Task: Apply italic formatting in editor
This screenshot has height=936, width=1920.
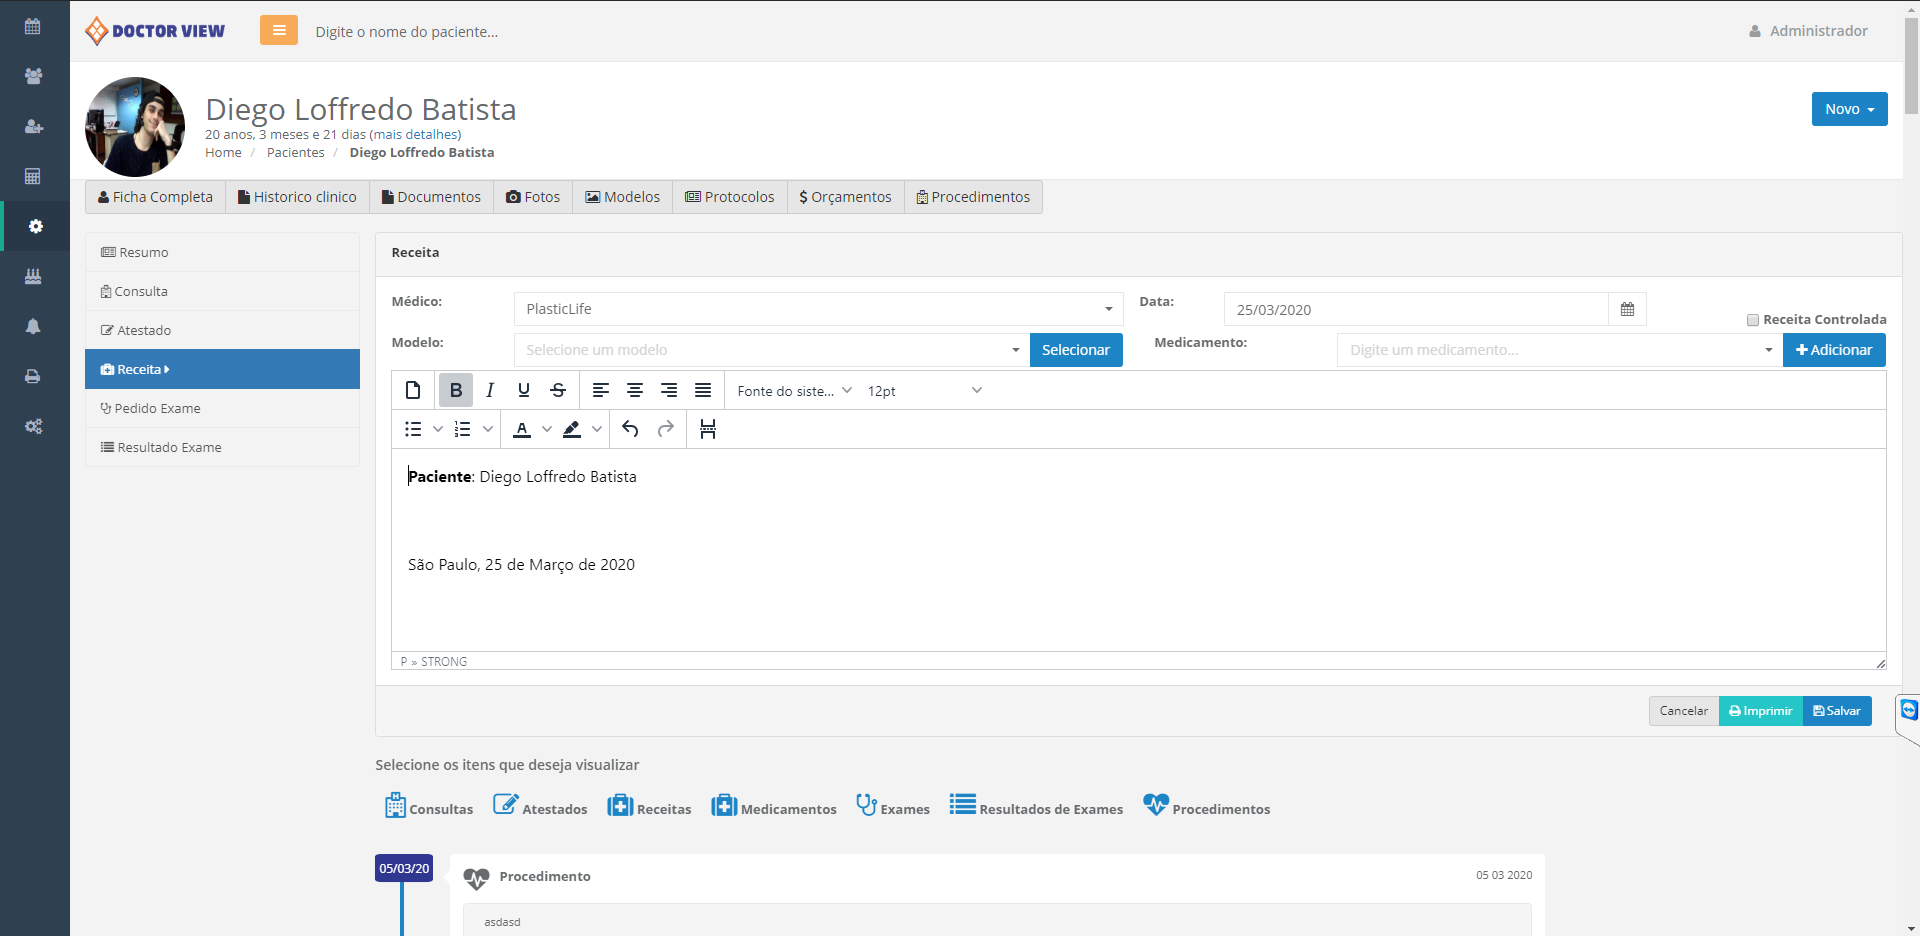Action: (x=490, y=390)
